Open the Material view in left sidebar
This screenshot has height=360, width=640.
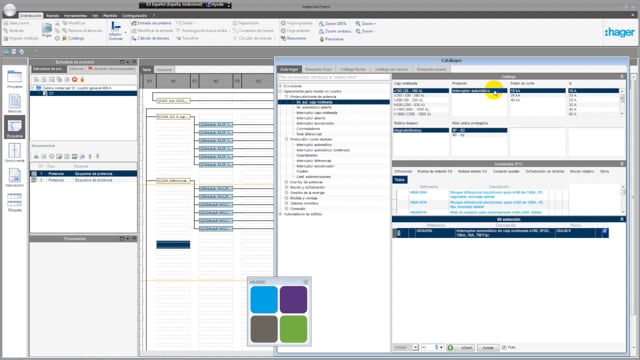pyautogui.click(x=15, y=103)
